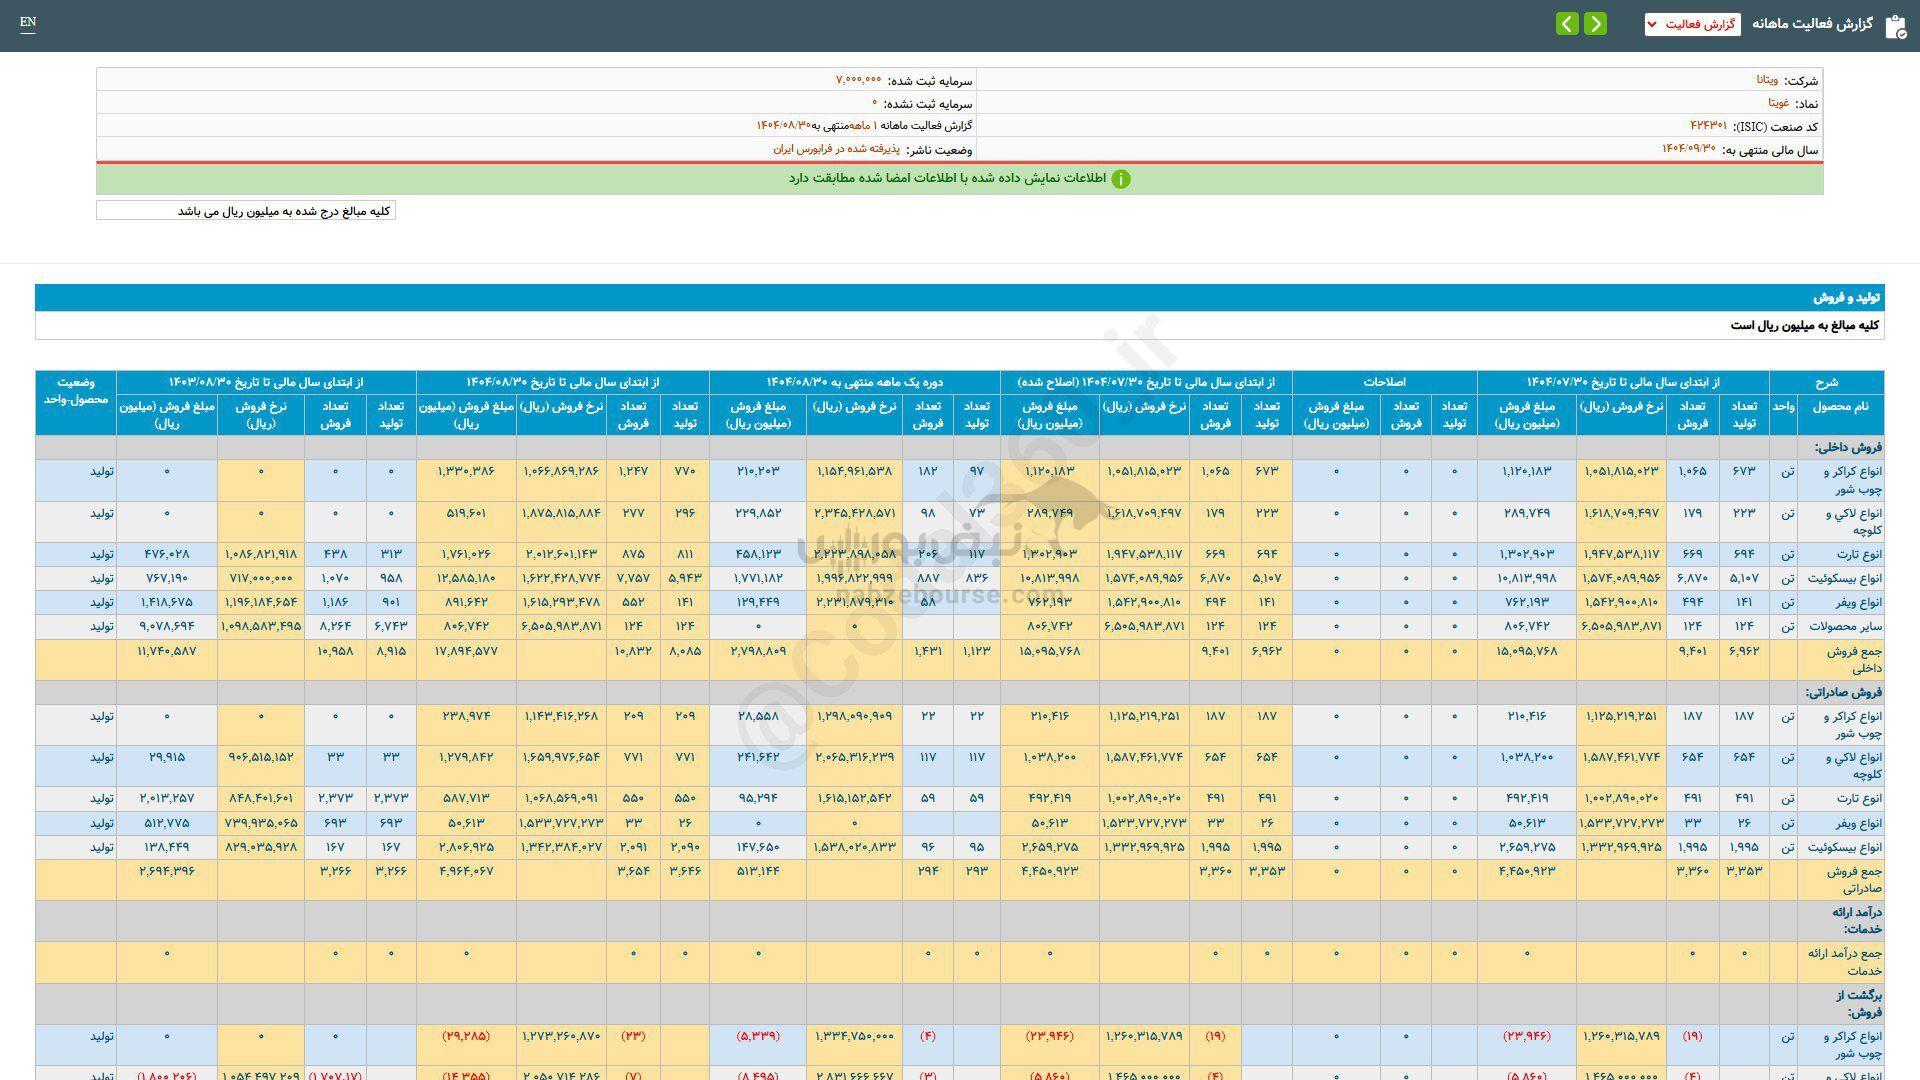Viewport: 1920px width, 1080px height.
Task: Click the گزارش فعالیت ماهانه page title
Action: pos(1811,24)
